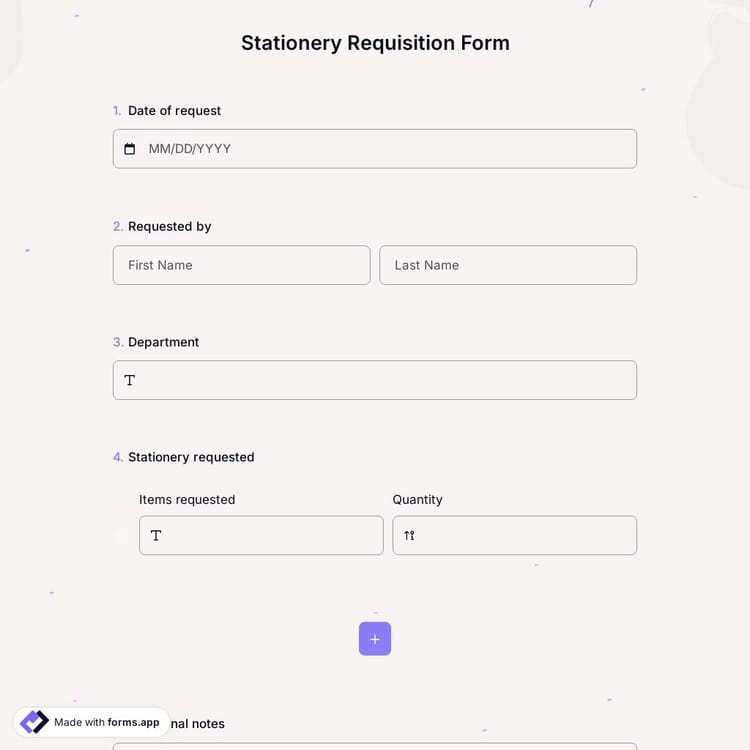Click the text icon in the Items requested field
Image resolution: width=750 pixels, height=750 pixels.
pos(156,536)
